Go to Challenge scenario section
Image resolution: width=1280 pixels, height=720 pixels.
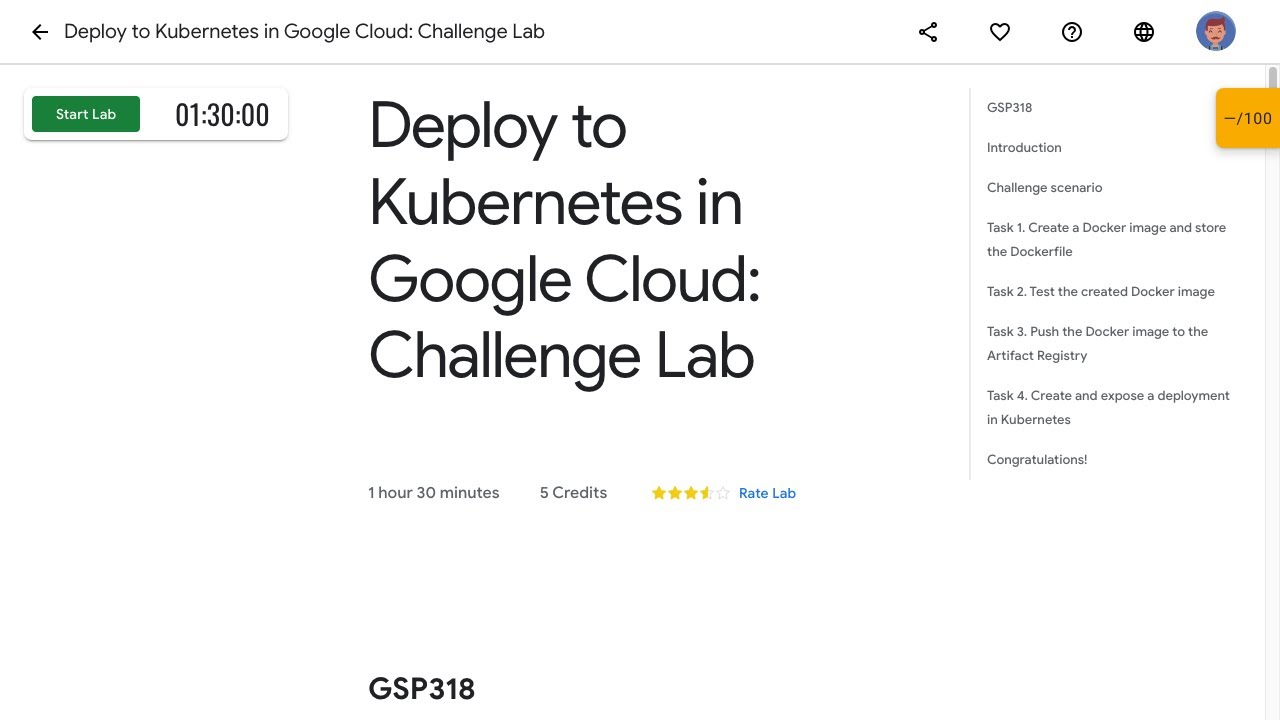[x=1044, y=187]
